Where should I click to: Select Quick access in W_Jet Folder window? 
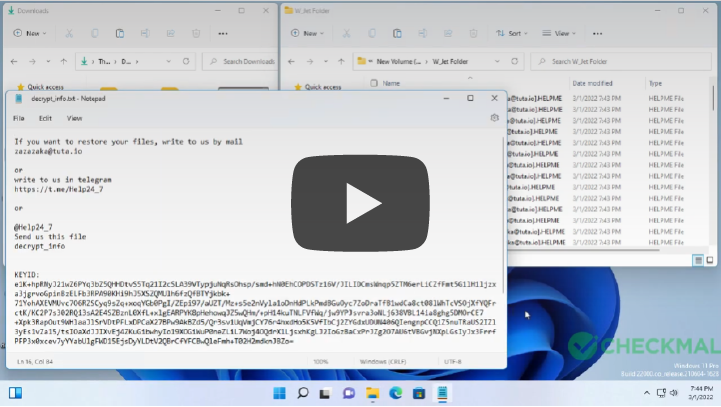[318, 86]
